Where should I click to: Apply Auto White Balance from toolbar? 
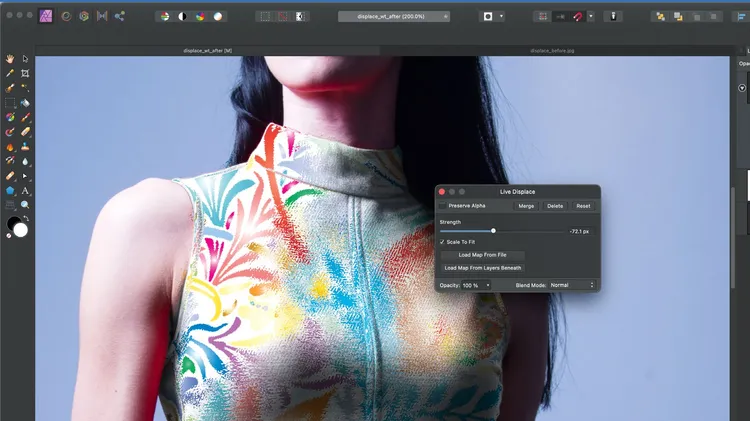click(x=218, y=16)
